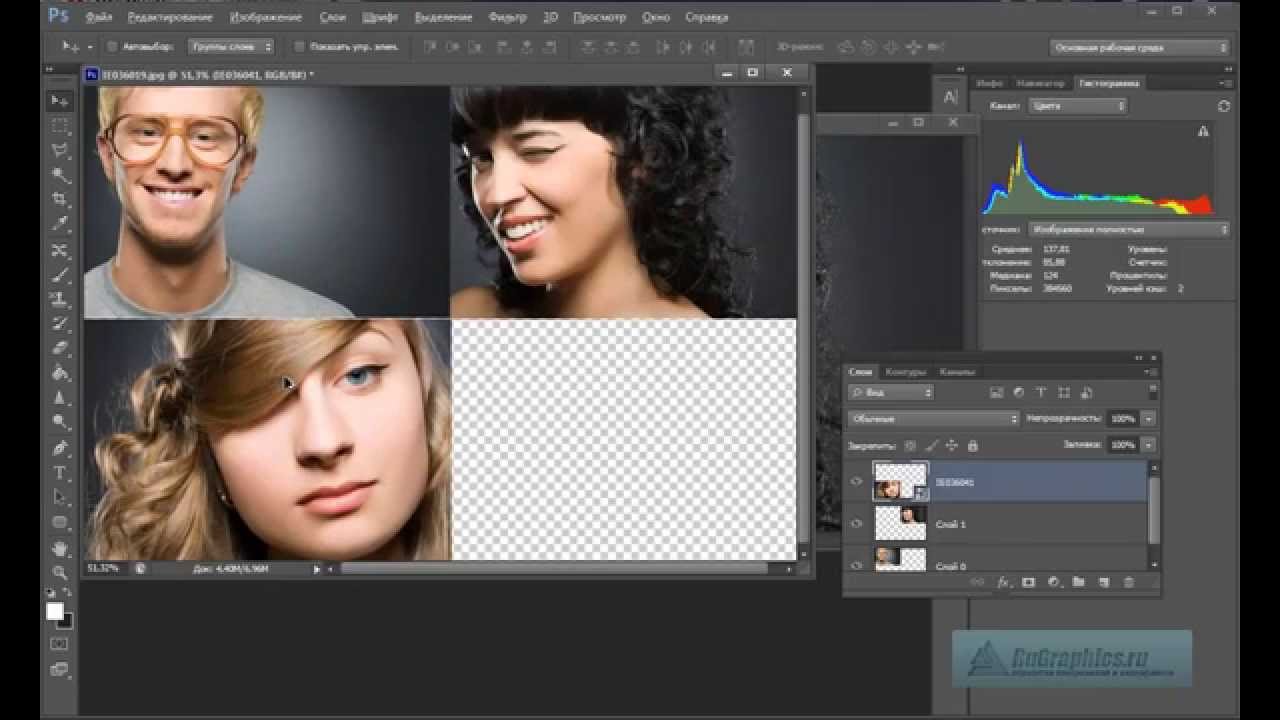Select the Eyedropper tool
The width and height of the screenshot is (1280, 720).
click(60, 225)
